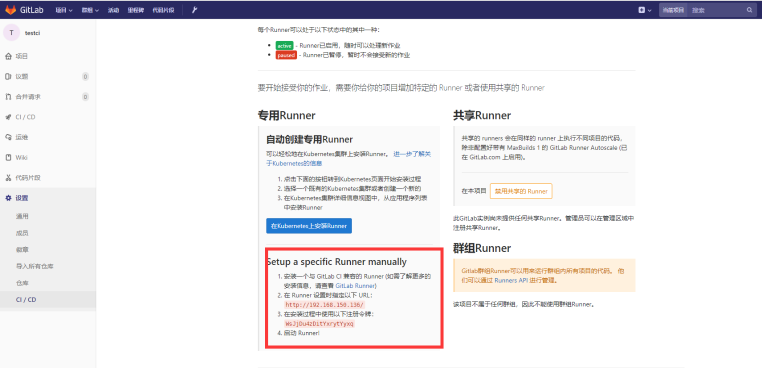Click the heading Setup a specific Runner manually
Viewport: 762px width, 368px height.
pos(336,262)
